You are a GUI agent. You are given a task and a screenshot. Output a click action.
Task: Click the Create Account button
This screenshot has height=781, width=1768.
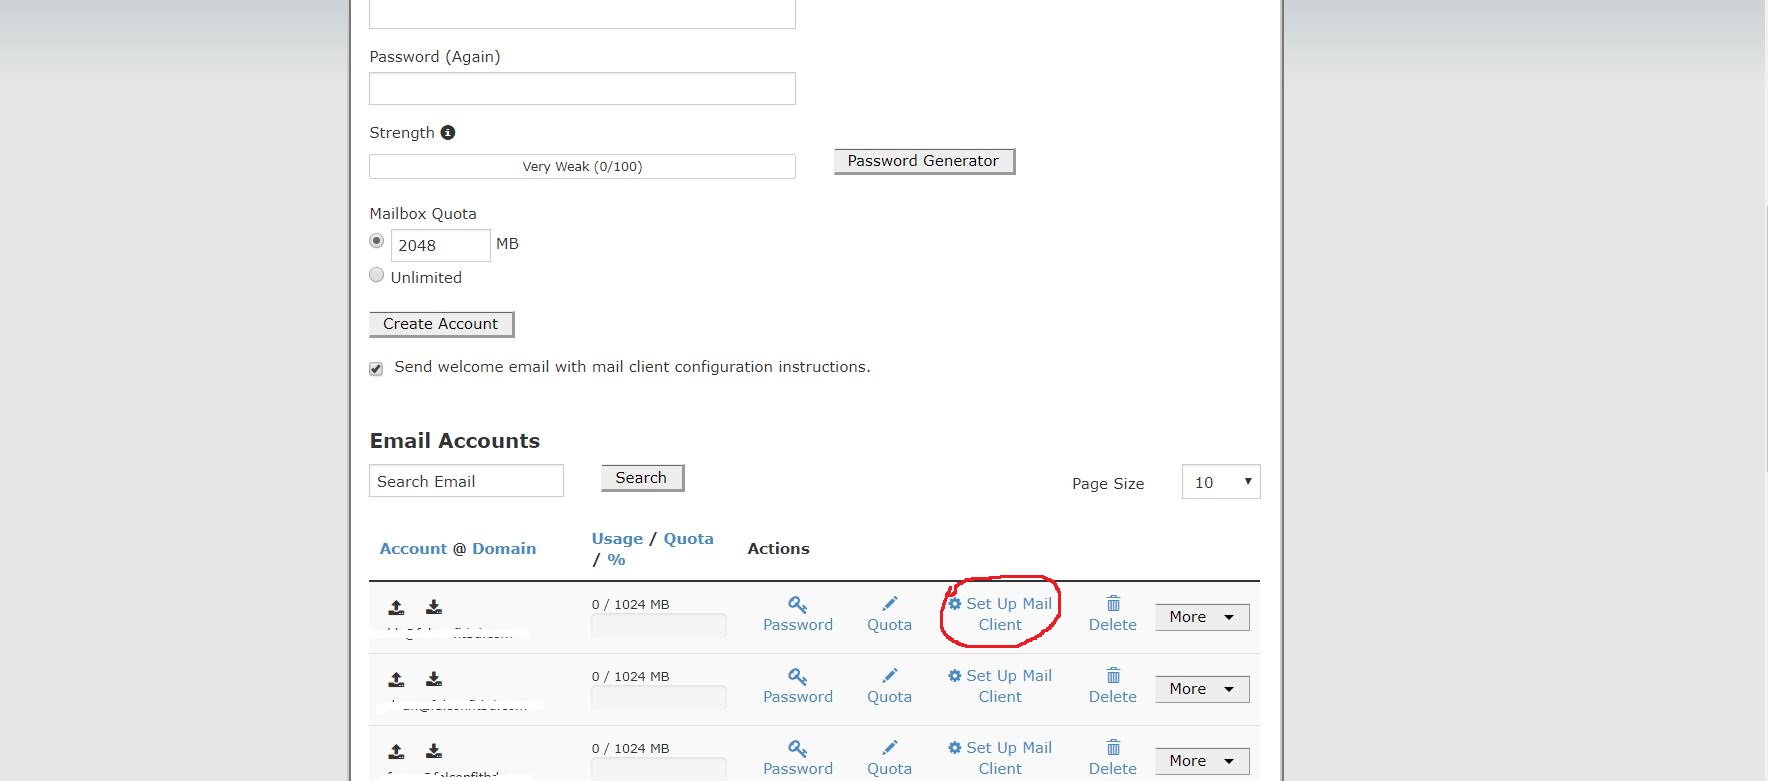pos(441,324)
